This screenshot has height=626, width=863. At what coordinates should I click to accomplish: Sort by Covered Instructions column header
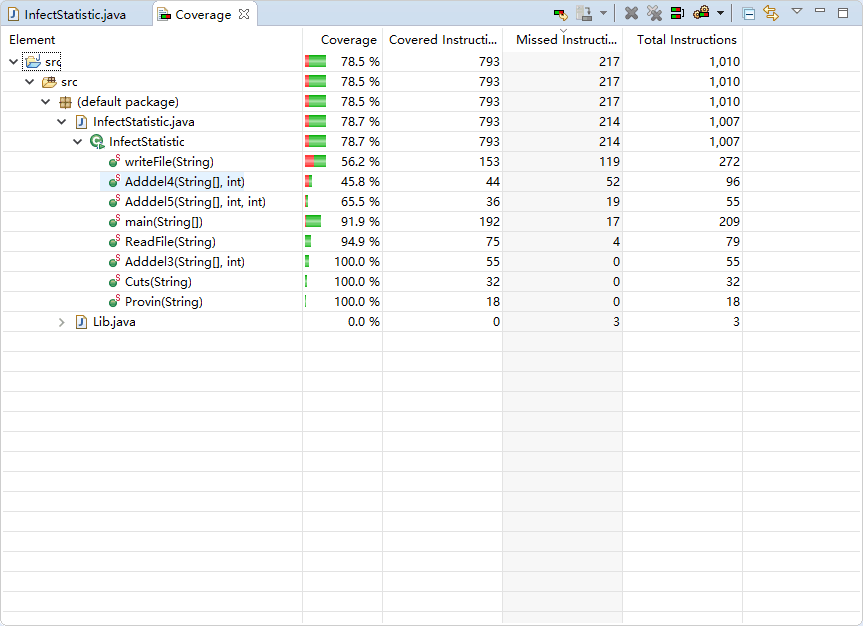[x=443, y=40]
